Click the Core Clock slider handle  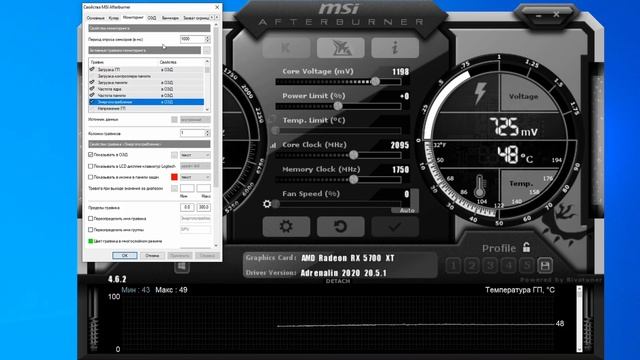coord(354,155)
